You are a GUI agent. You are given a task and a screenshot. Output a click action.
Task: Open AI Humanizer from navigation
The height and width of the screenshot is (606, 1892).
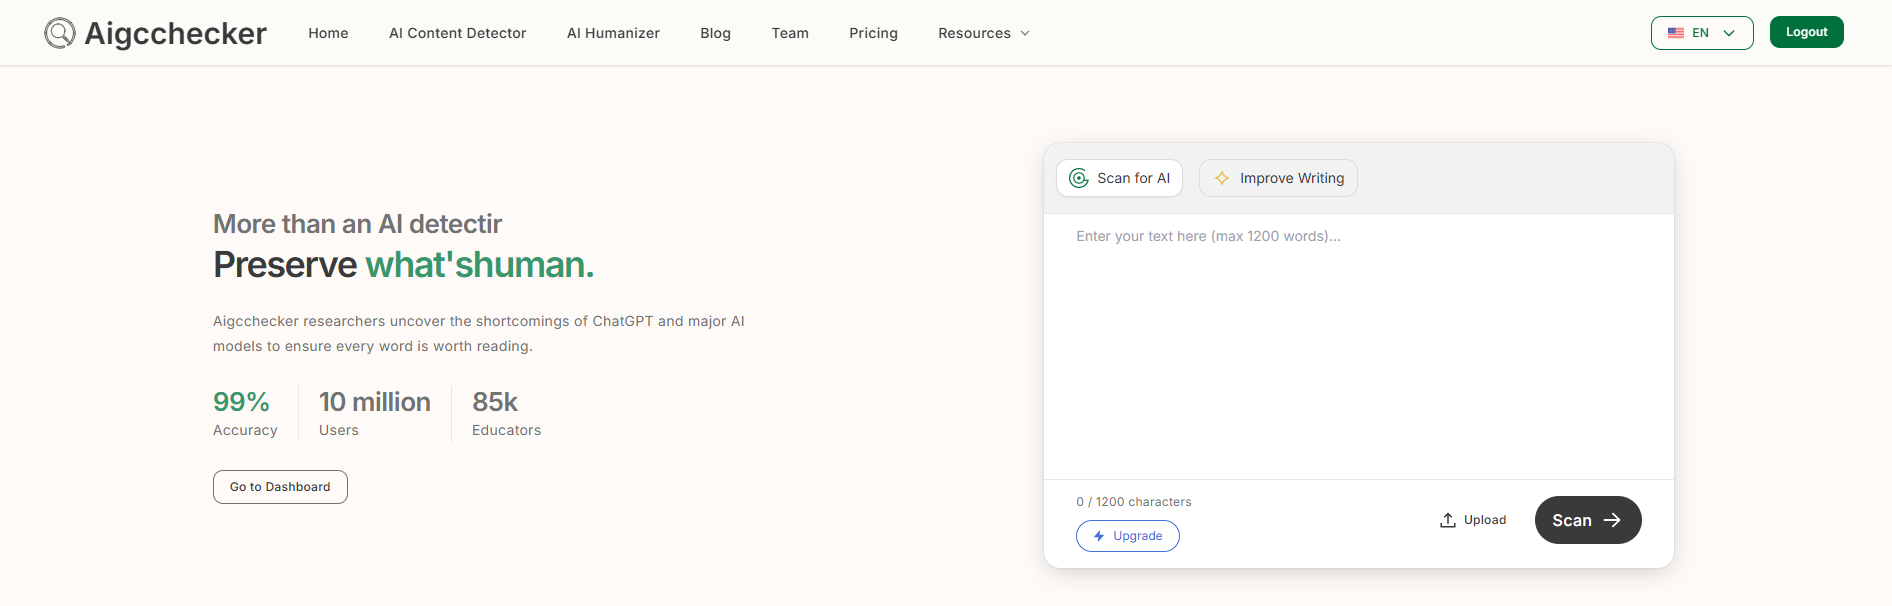[613, 33]
